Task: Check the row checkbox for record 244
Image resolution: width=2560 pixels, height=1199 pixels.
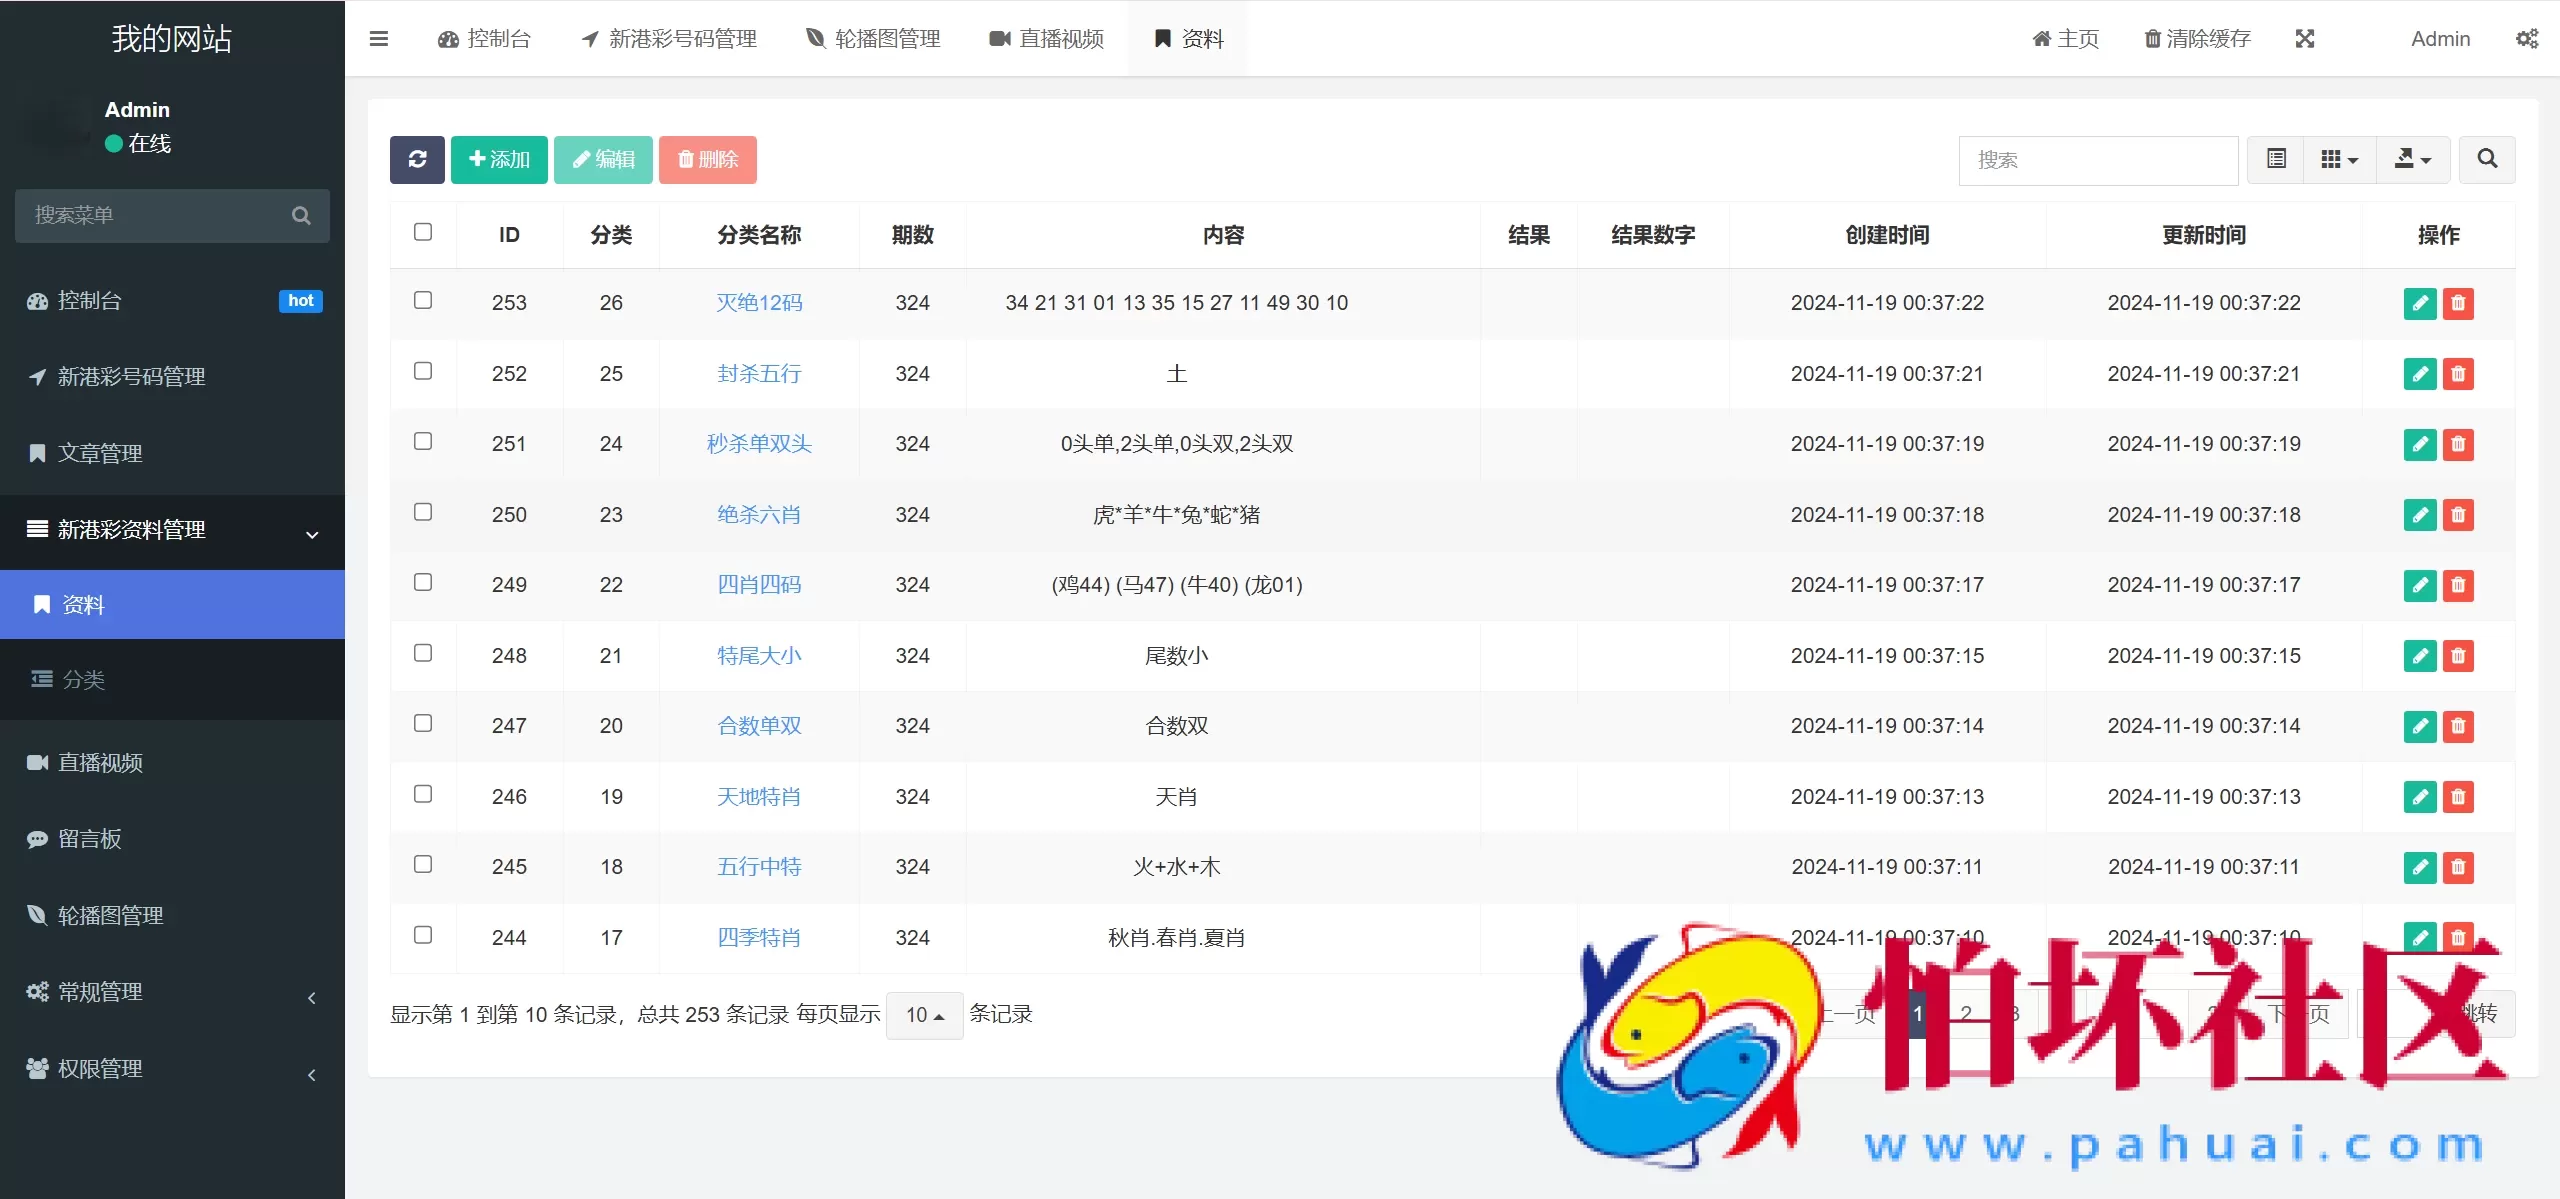Action: (x=424, y=934)
